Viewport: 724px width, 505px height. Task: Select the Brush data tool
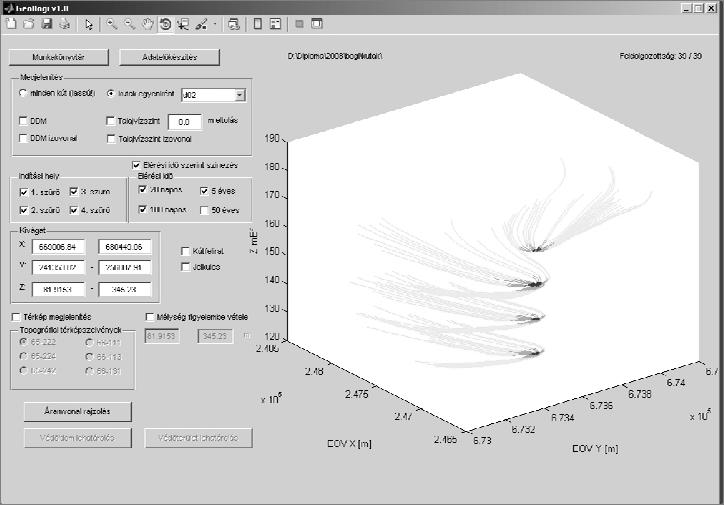tap(201, 24)
